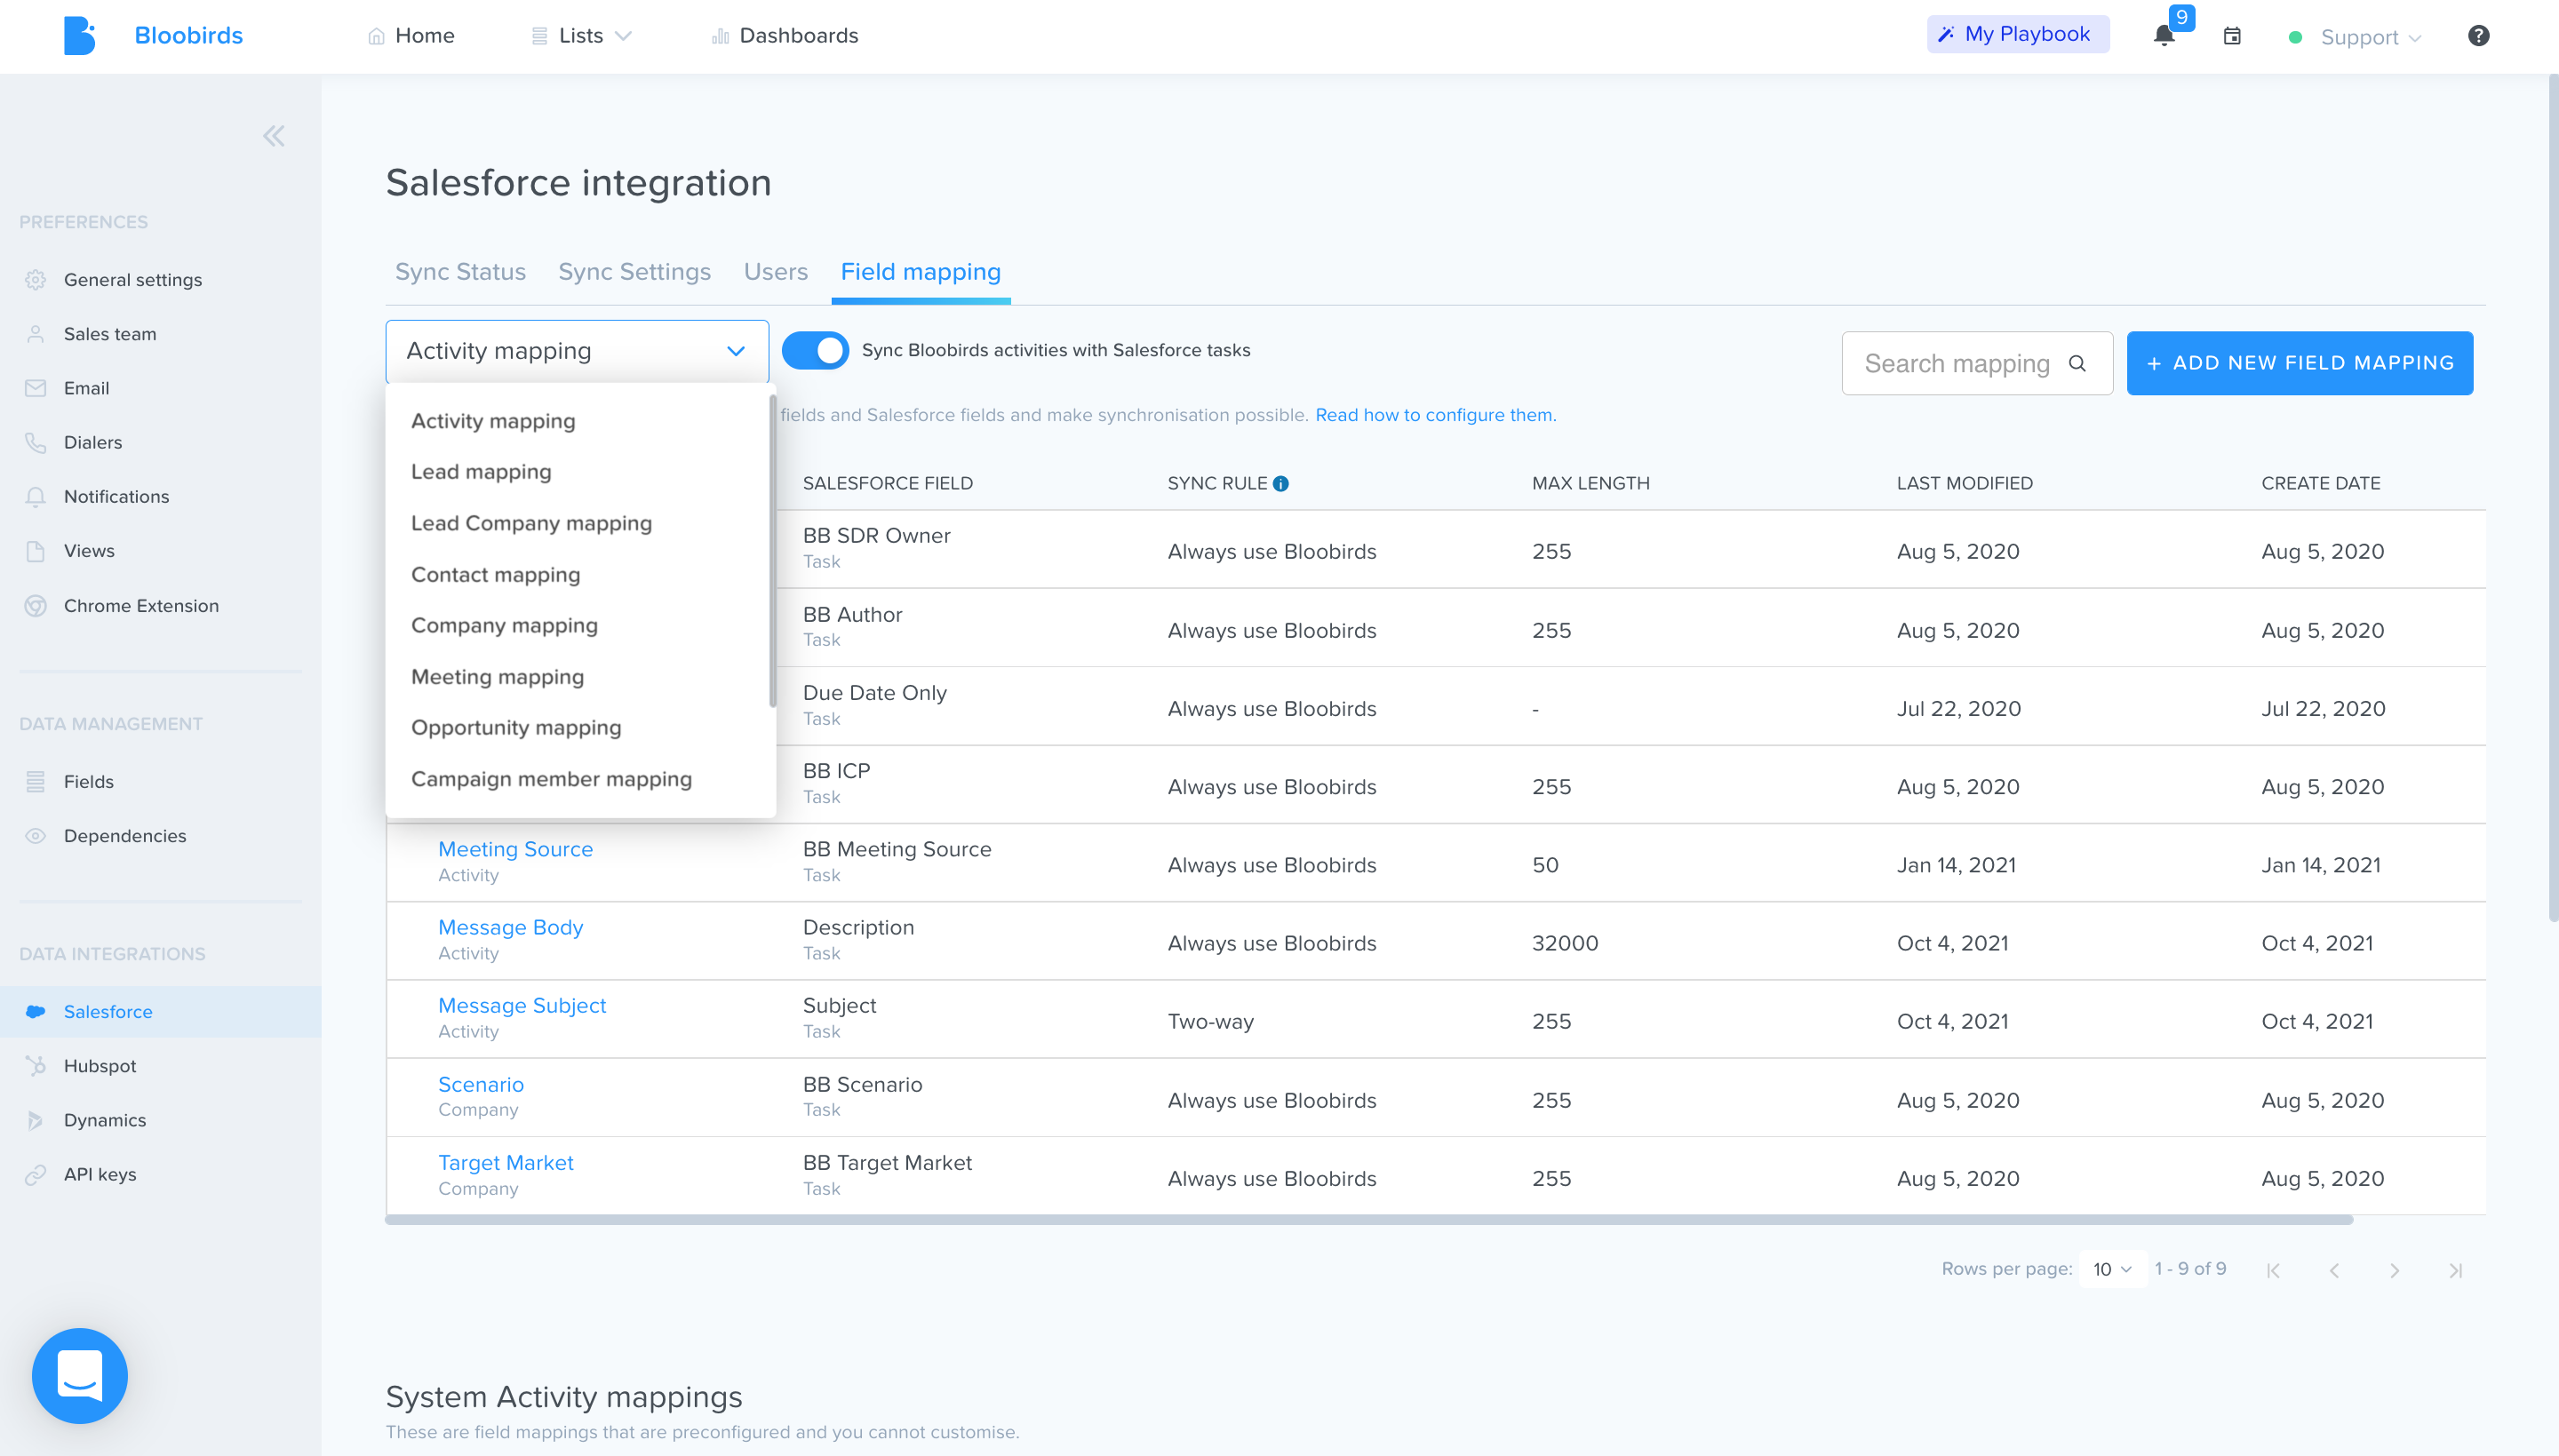Collapse the Activity mapping dropdown
The image size is (2559, 1456).
pos(577,351)
